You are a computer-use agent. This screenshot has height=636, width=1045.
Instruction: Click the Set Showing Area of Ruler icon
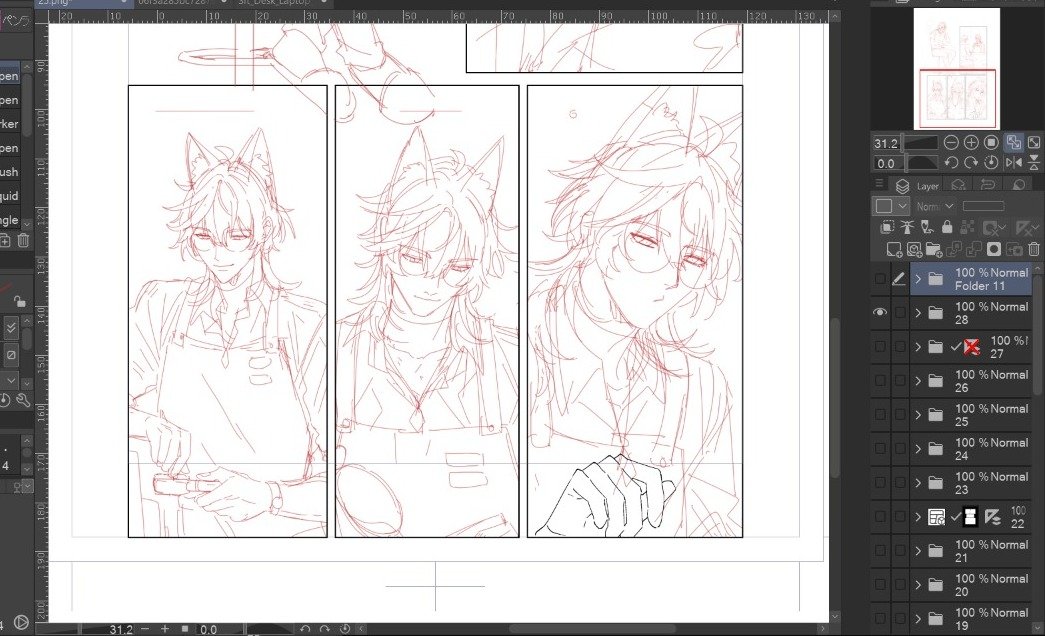tap(1026, 228)
